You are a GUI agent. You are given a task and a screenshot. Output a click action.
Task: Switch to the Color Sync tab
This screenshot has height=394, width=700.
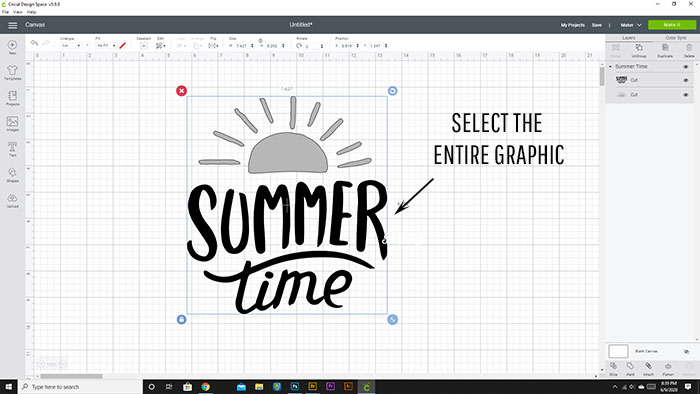[x=676, y=38]
